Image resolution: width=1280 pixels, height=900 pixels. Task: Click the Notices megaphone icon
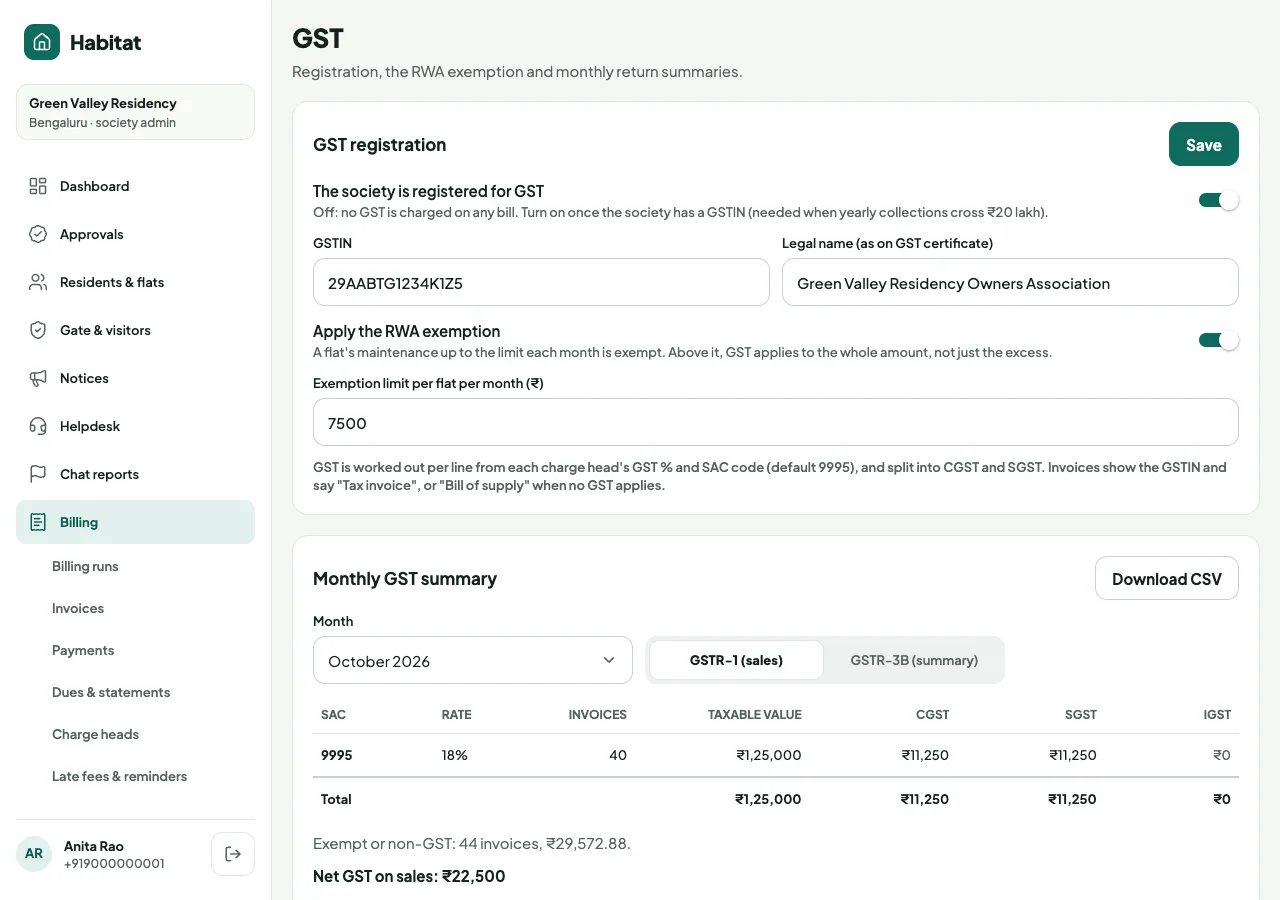tap(38, 378)
